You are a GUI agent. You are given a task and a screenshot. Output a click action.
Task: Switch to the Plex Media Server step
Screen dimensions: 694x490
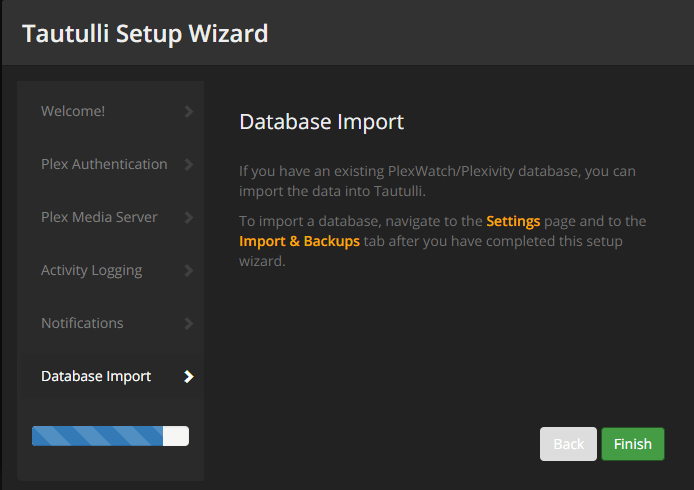pos(99,217)
